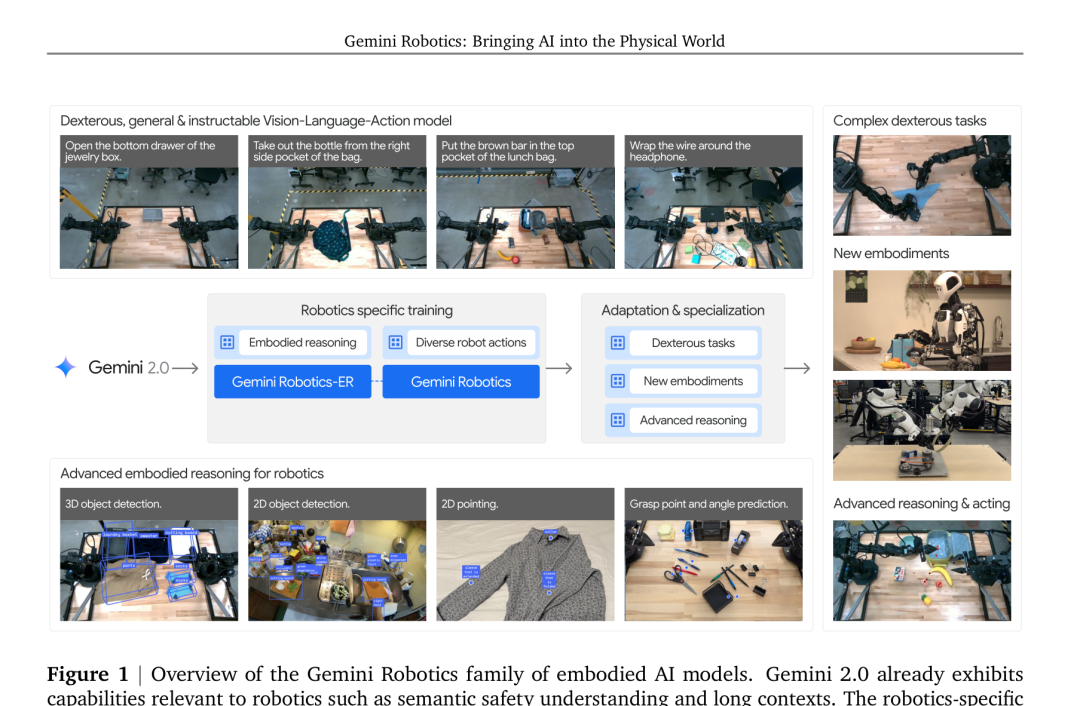Click the grid icon next to New embodiments

tap(618, 381)
